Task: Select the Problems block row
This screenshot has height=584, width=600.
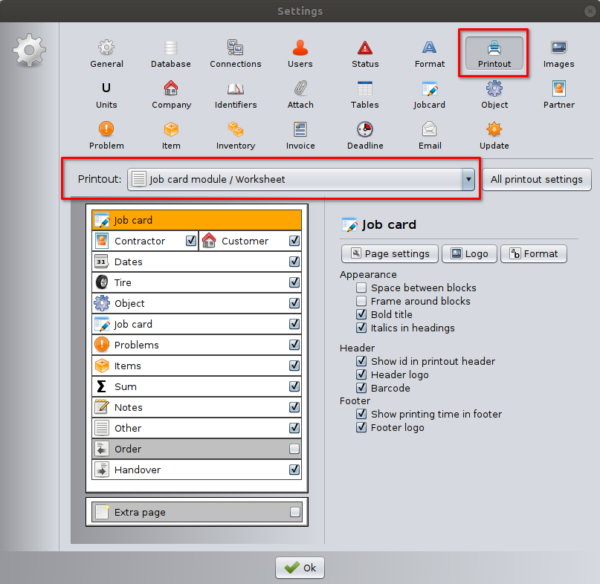Action: [197, 345]
